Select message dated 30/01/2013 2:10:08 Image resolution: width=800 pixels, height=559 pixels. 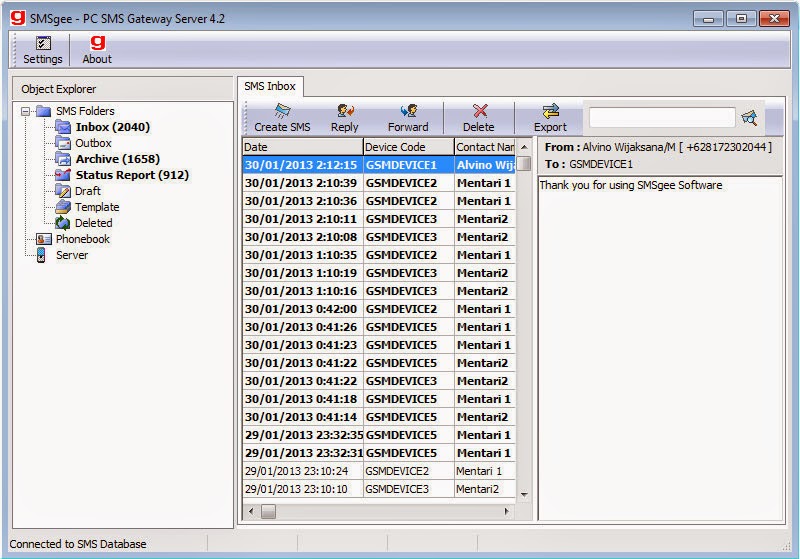coord(379,237)
